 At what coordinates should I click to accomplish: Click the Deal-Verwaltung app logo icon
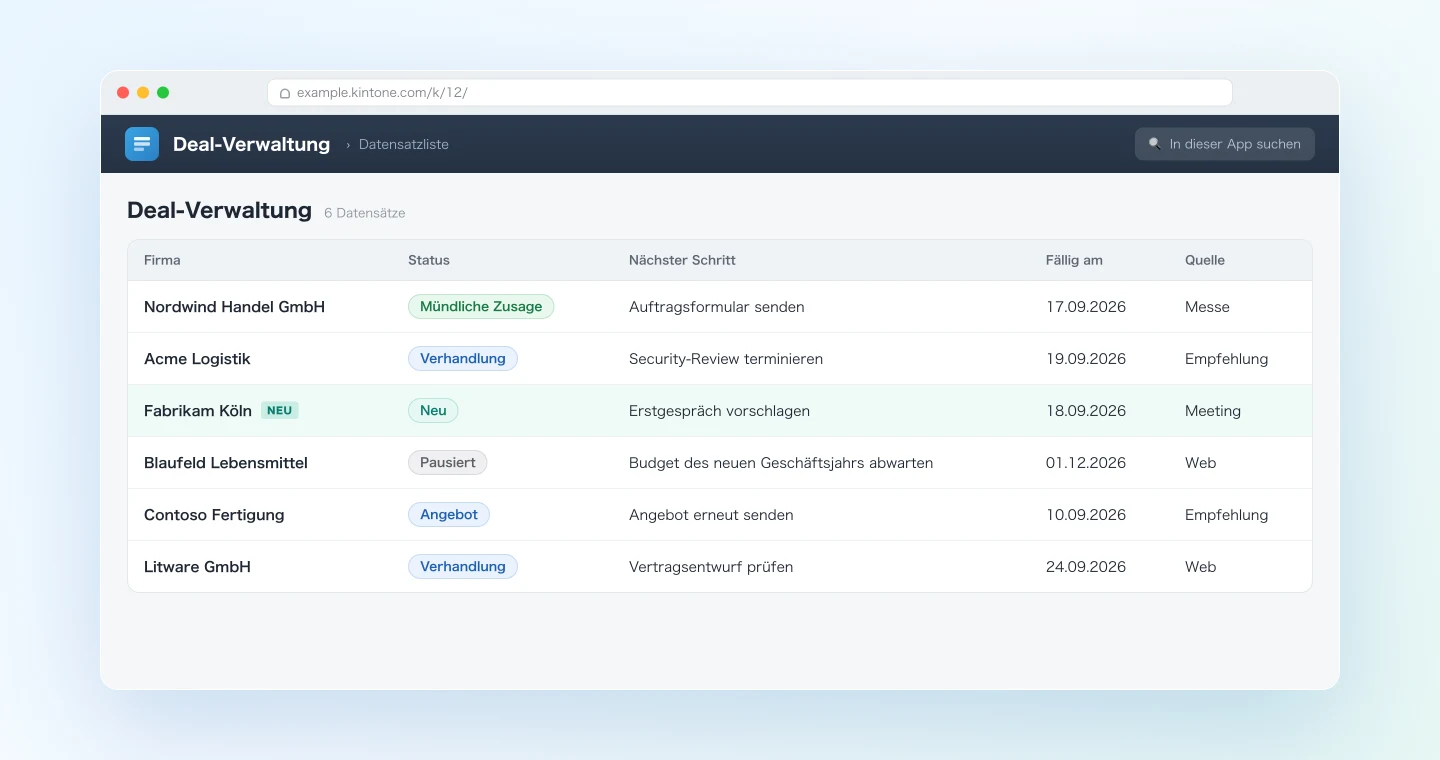point(142,144)
